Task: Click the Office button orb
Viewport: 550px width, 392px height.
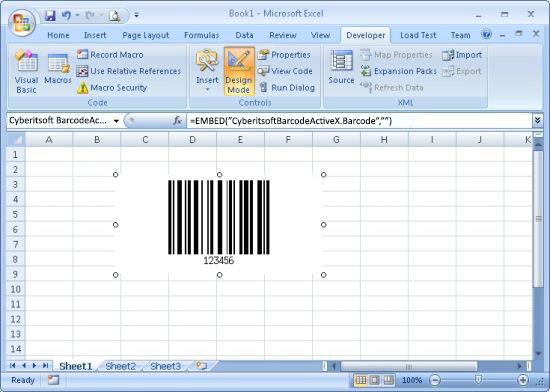Action: (x=22, y=22)
